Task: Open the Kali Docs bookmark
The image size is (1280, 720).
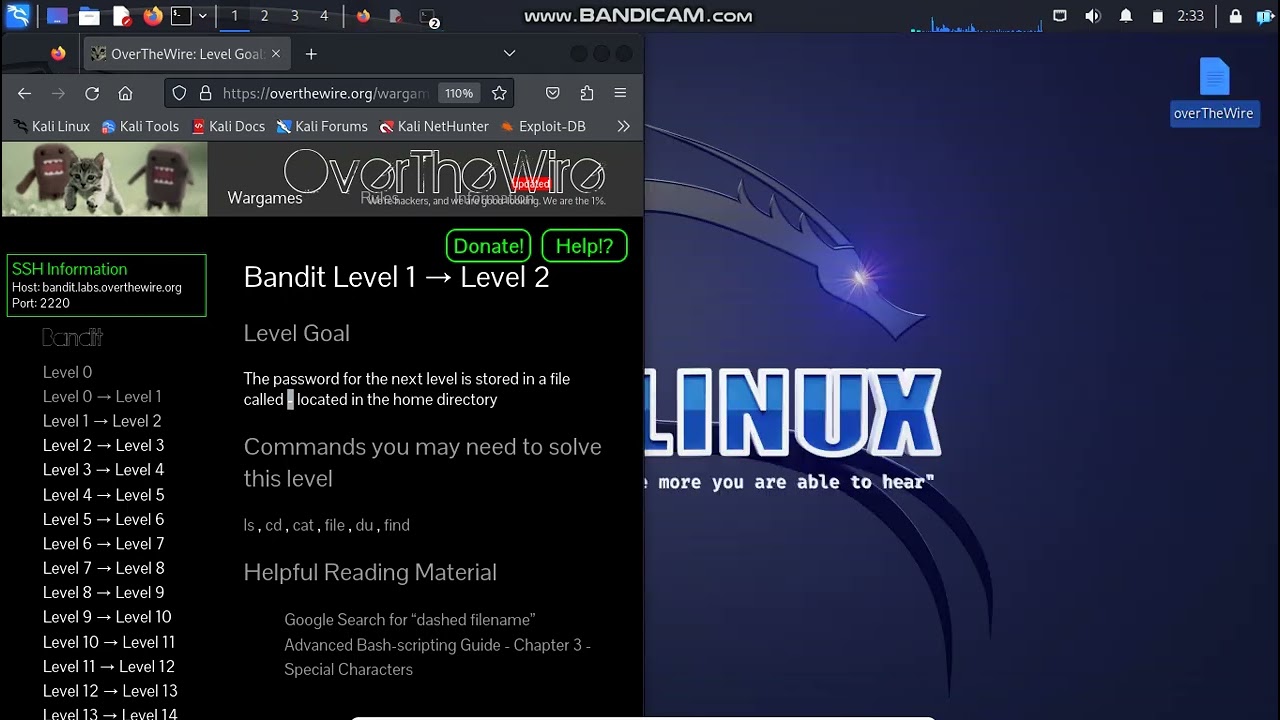Action: coord(228,126)
